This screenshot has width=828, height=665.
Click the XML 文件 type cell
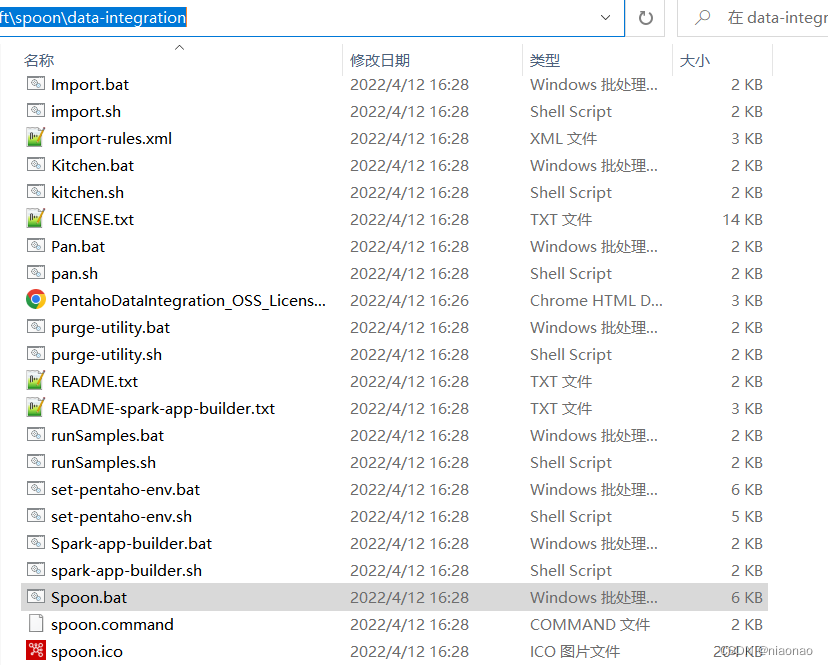[x=563, y=138]
